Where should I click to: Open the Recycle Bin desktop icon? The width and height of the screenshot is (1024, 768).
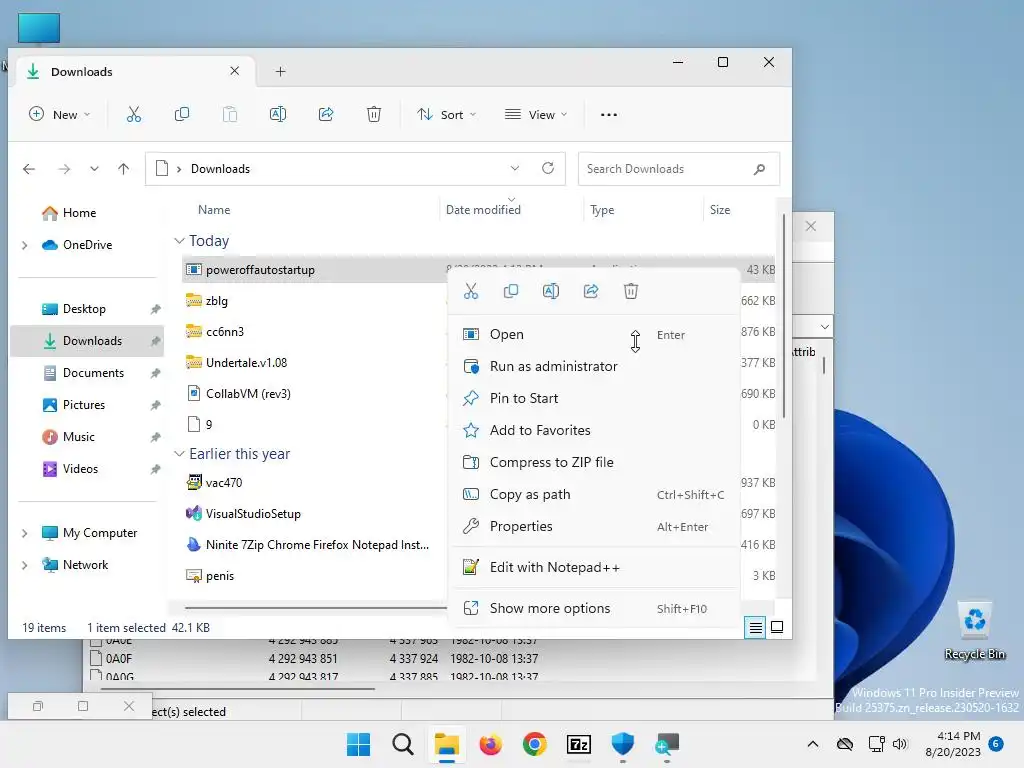pos(975,631)
